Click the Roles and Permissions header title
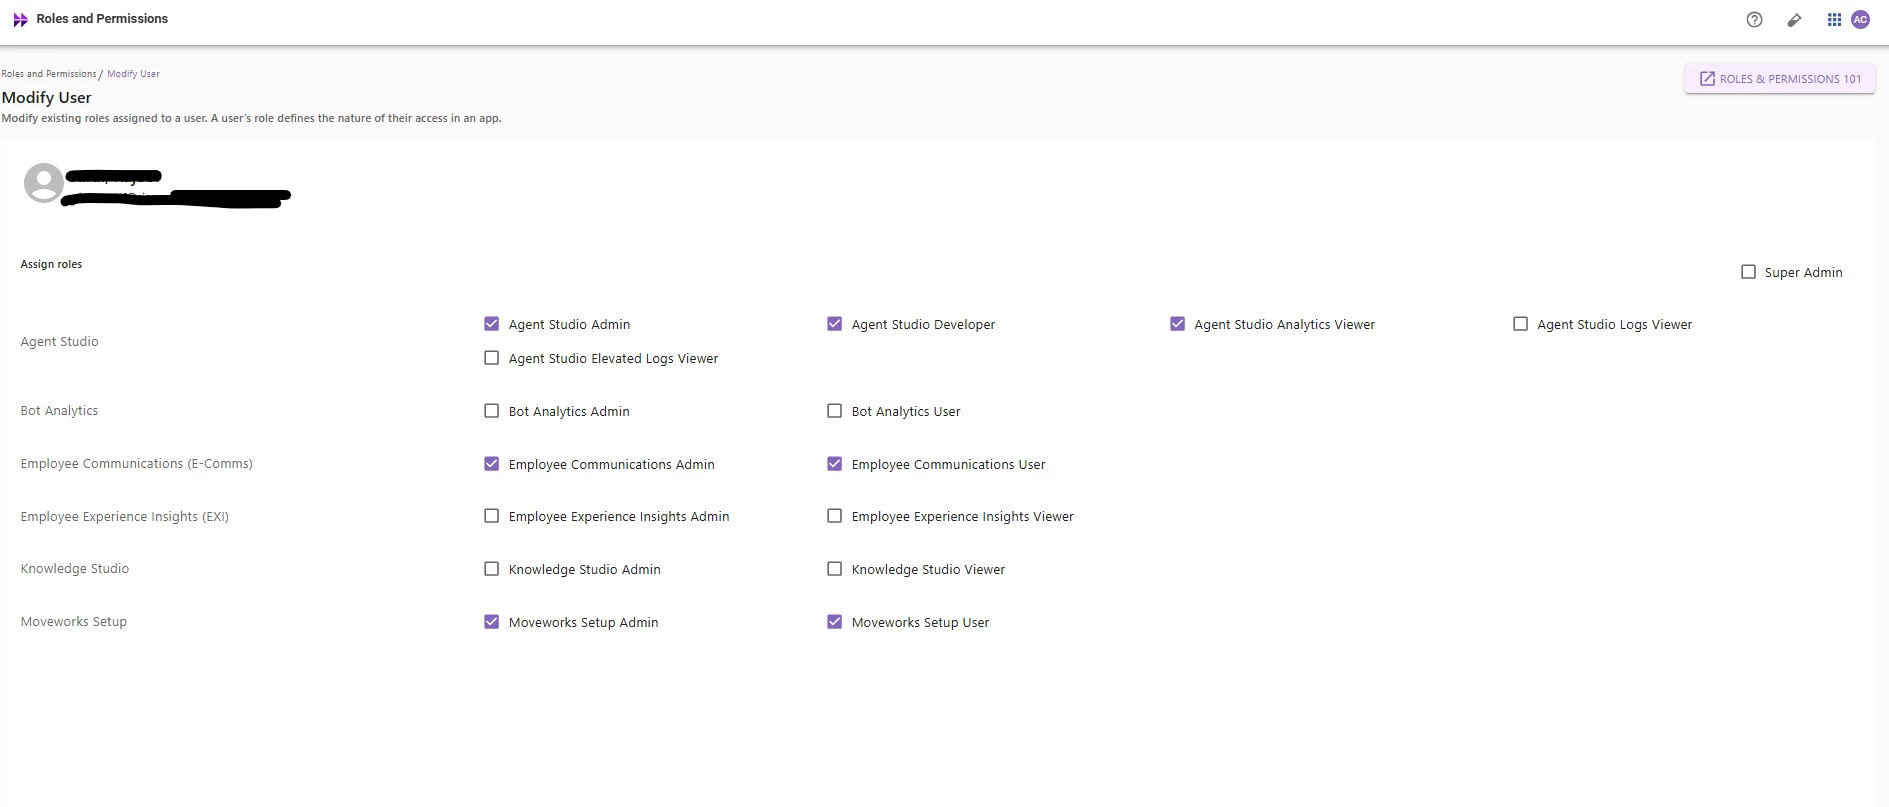Image resolution: width=1889 pixels, height=807 pixels. coord(102,19)
